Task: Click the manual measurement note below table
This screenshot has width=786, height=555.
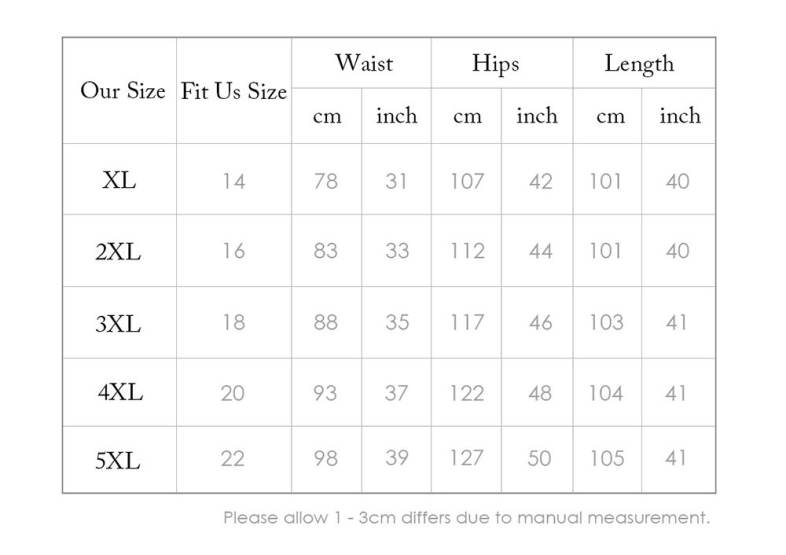Action: (466, 518)
